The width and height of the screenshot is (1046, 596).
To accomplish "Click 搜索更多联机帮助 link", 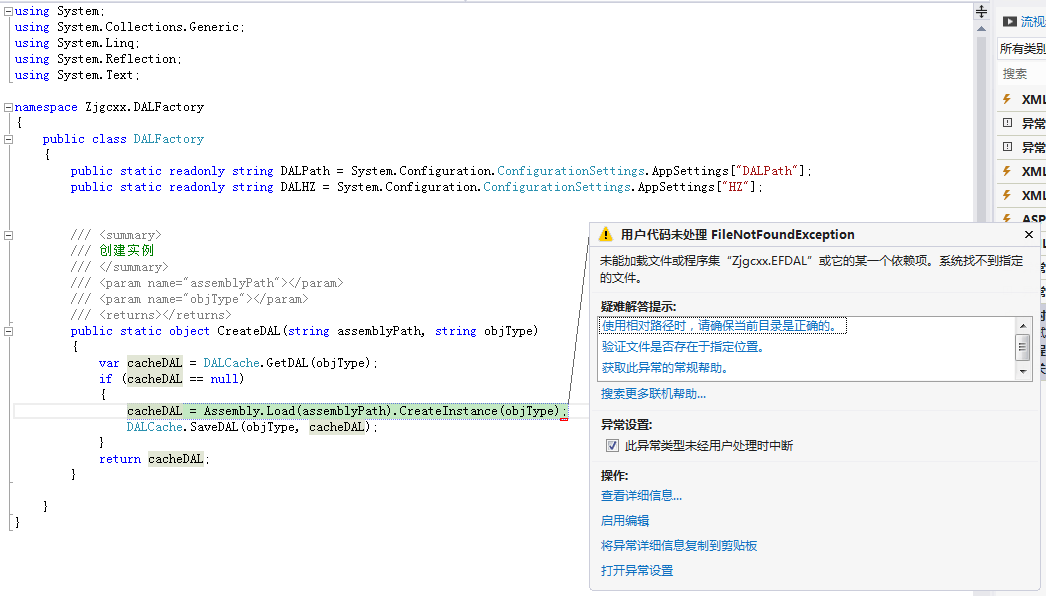I will click(x=653, y=394).
